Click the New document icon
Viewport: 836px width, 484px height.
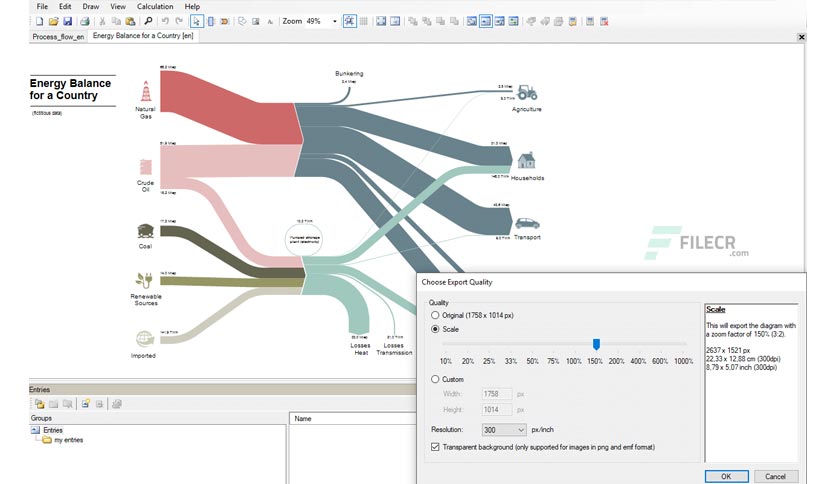39,21
